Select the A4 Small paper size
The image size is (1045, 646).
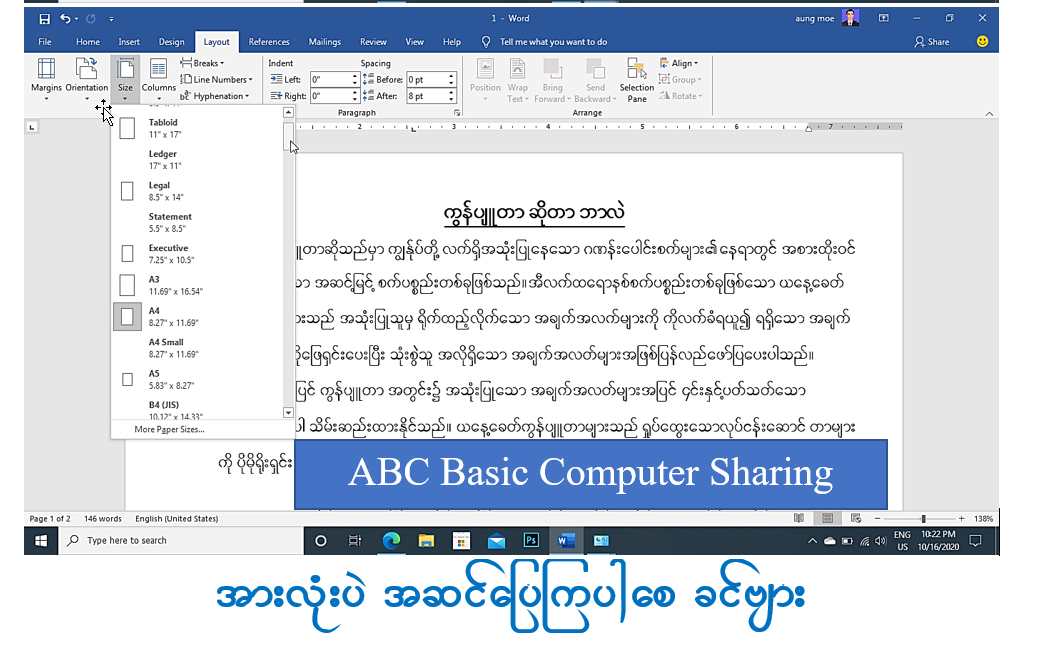(x=197, y=347)
